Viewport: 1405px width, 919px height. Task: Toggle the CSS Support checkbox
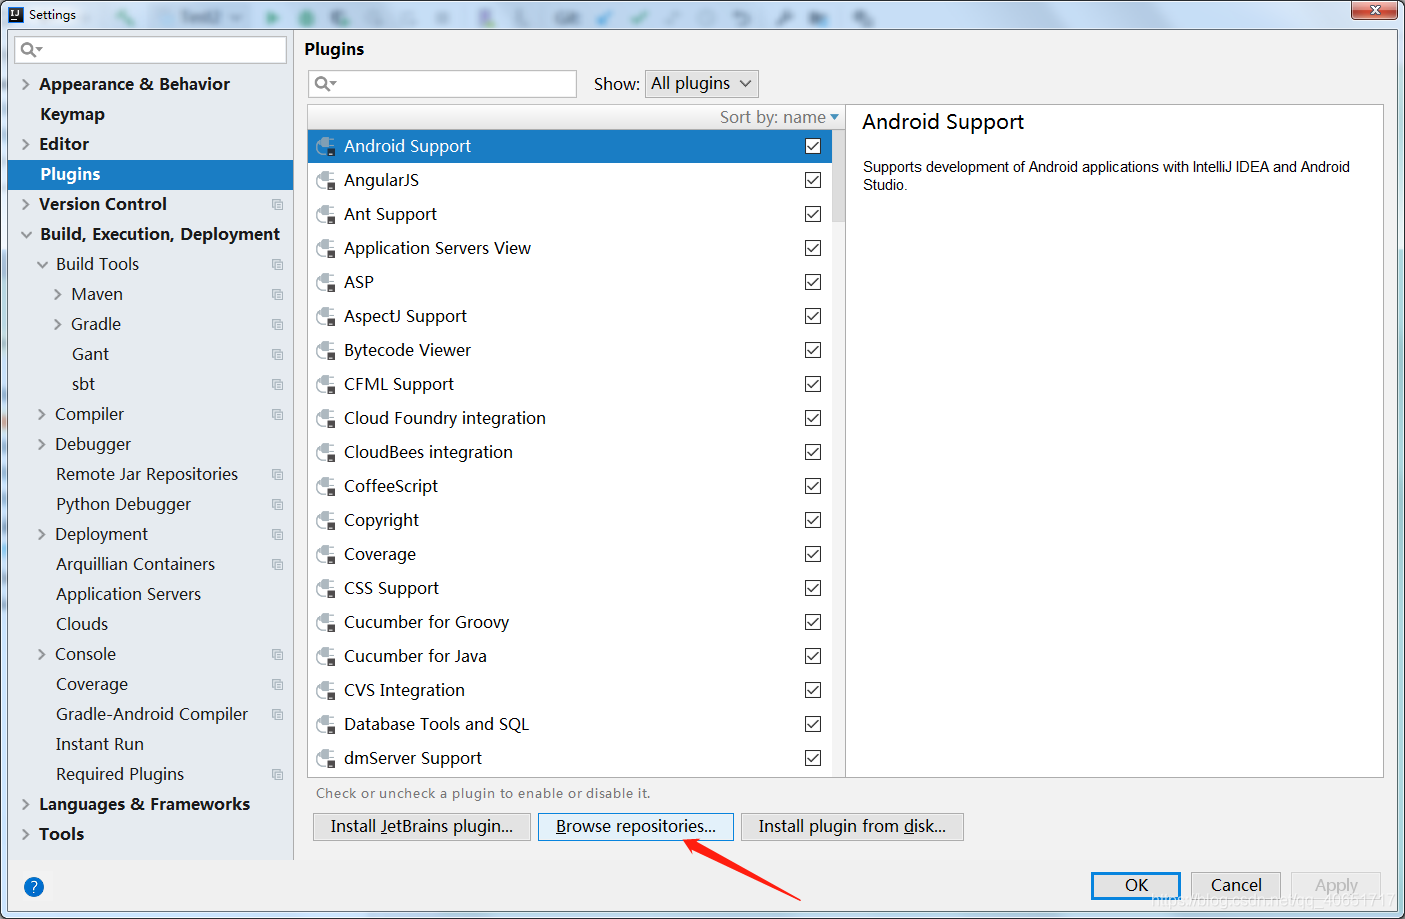tap(813, 588)
